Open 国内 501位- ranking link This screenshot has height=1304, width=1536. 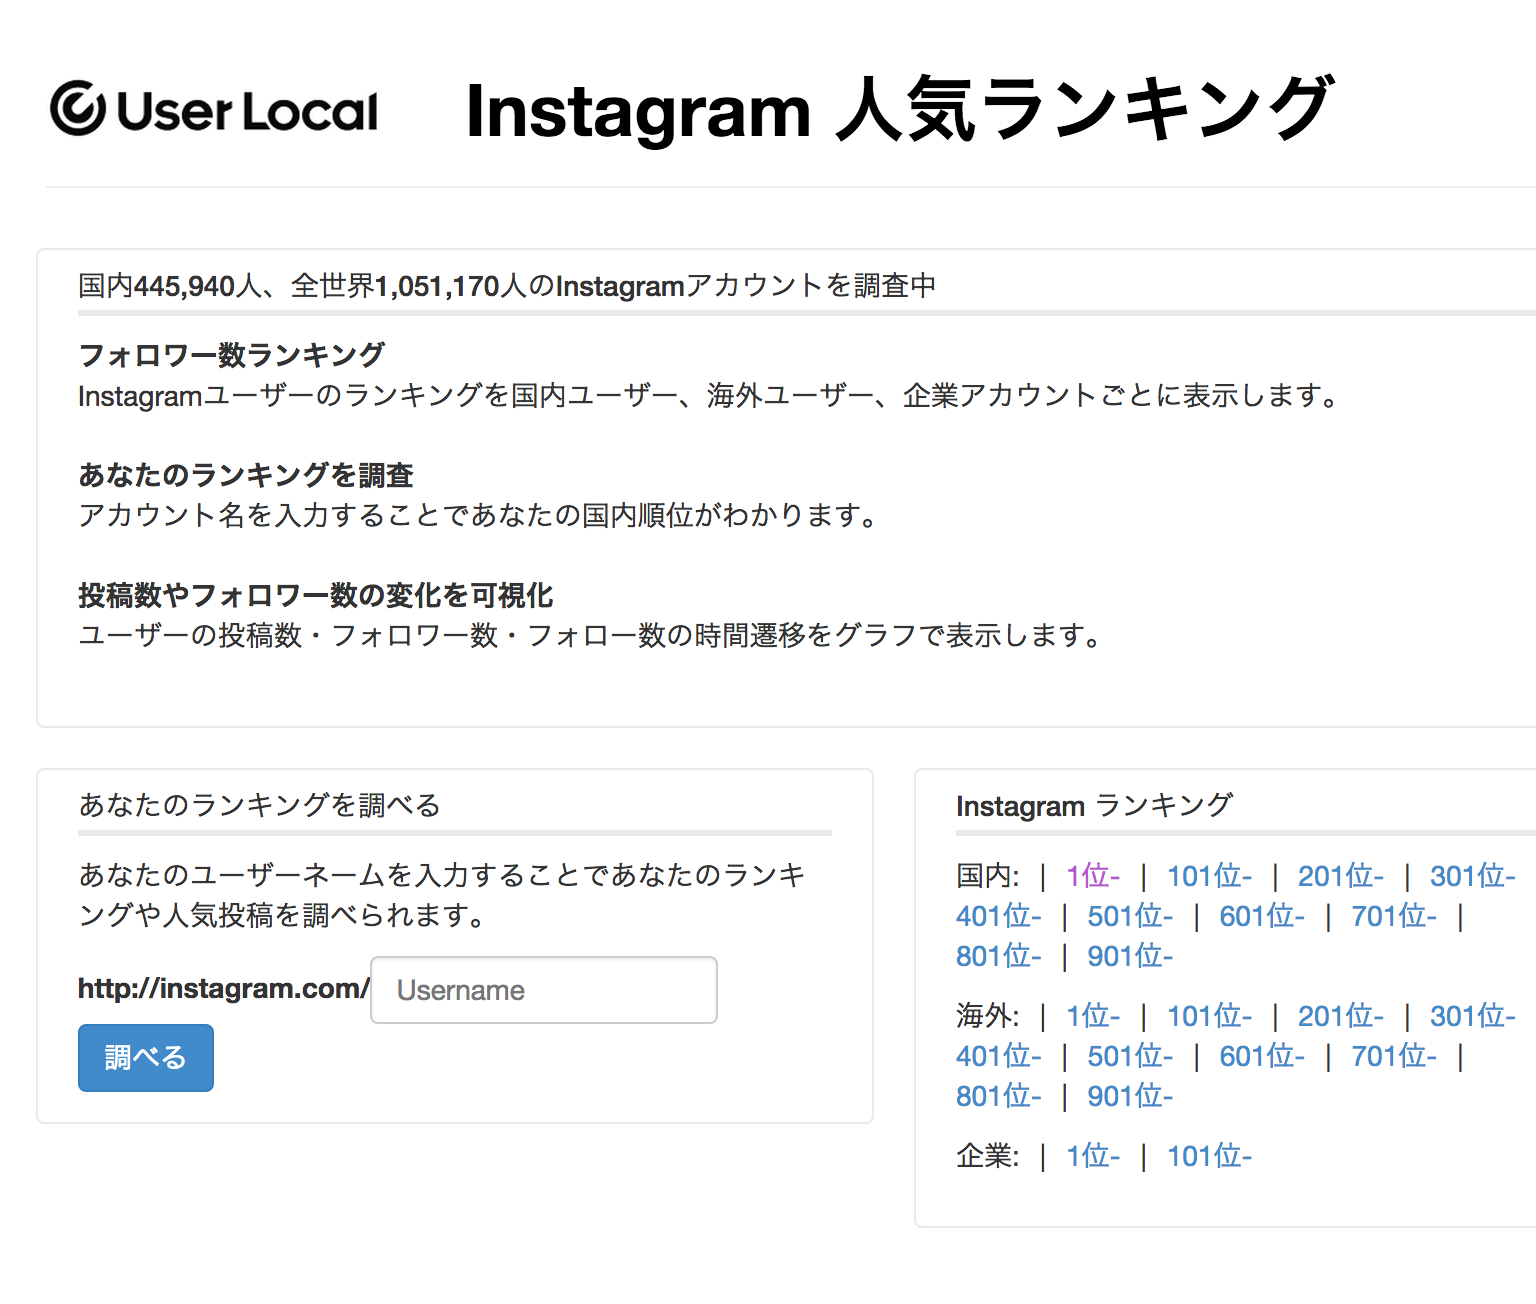(1131, 916)
